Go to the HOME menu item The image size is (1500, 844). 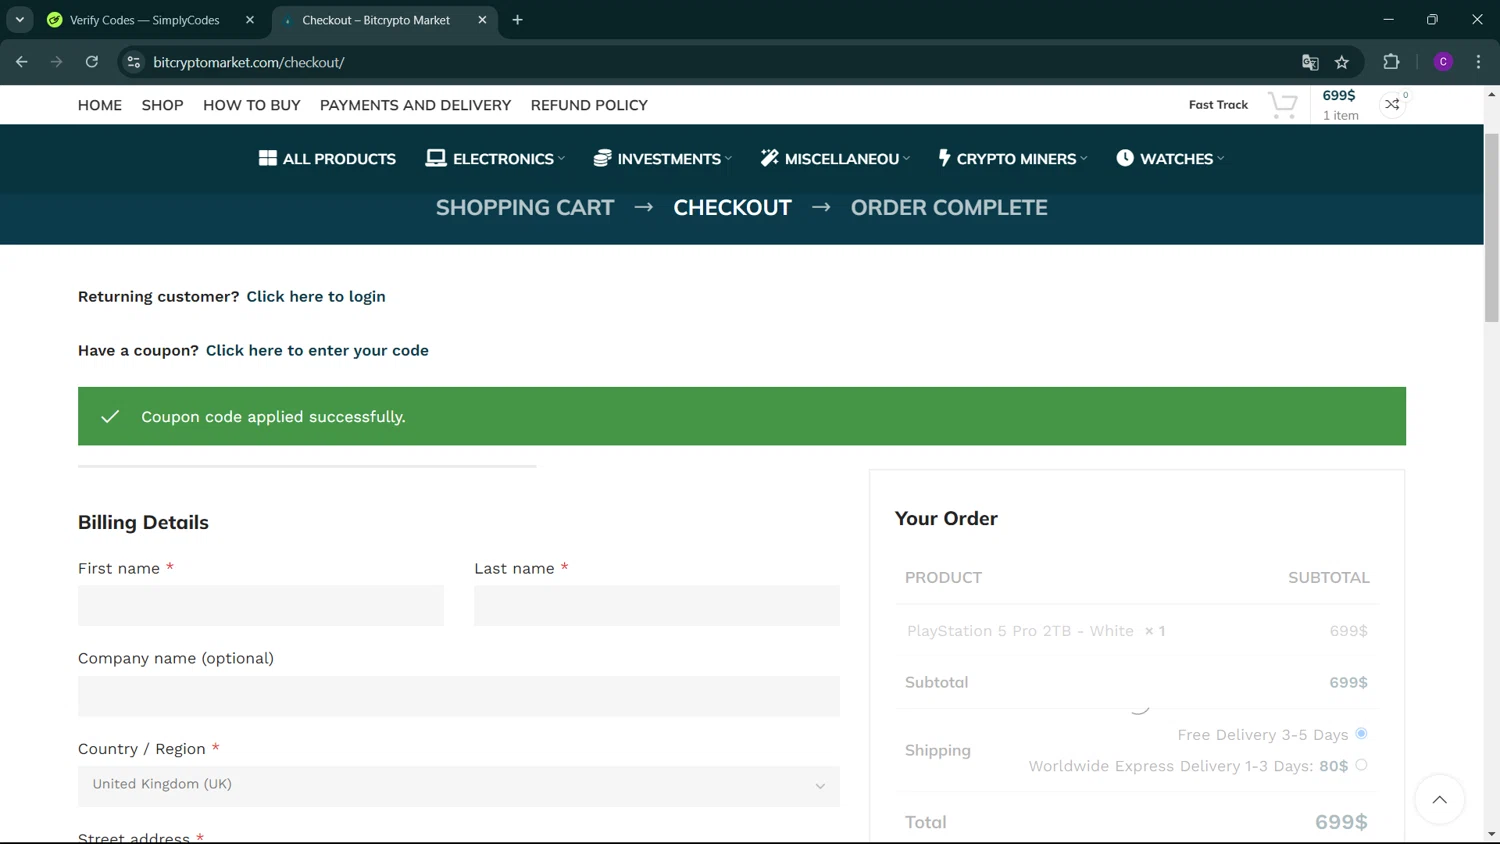100,105
